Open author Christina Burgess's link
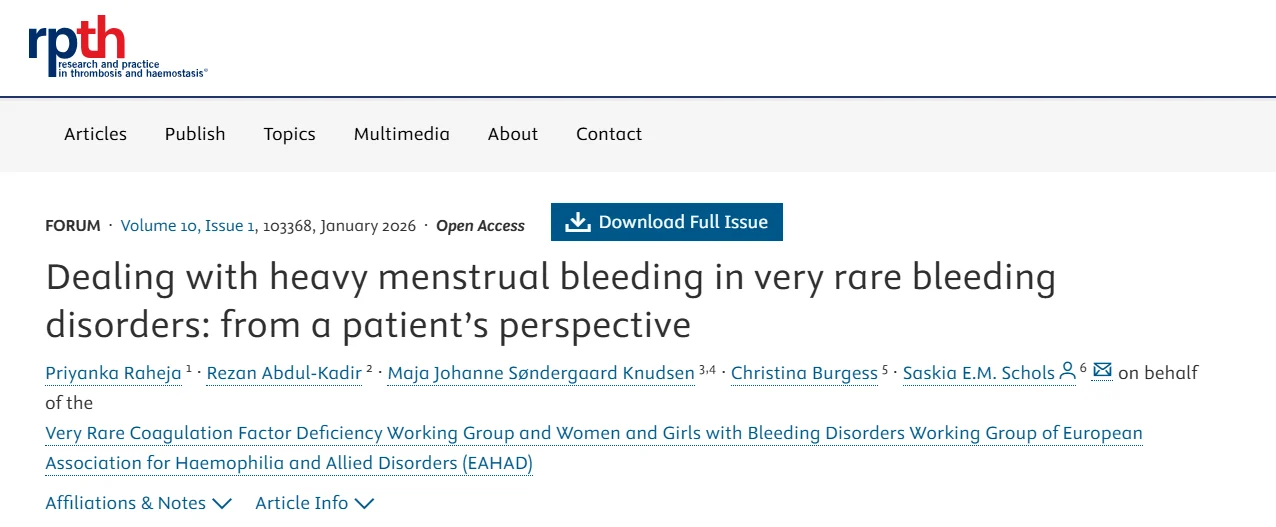The height and width of the screenshot is (527, 1276). tap(804, 373)
